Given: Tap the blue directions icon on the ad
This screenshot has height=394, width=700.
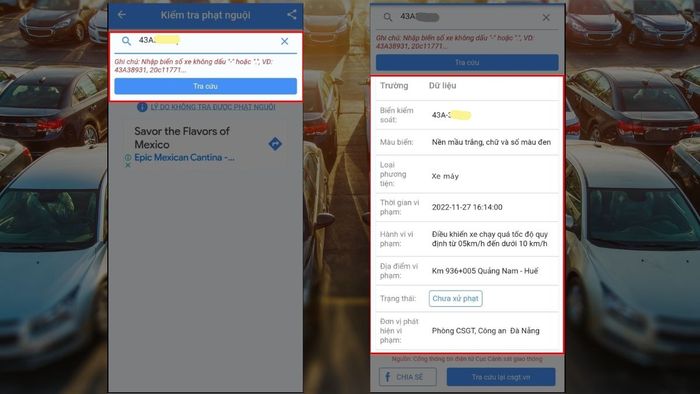Looking at the screenshot, I should coord(275,144).
